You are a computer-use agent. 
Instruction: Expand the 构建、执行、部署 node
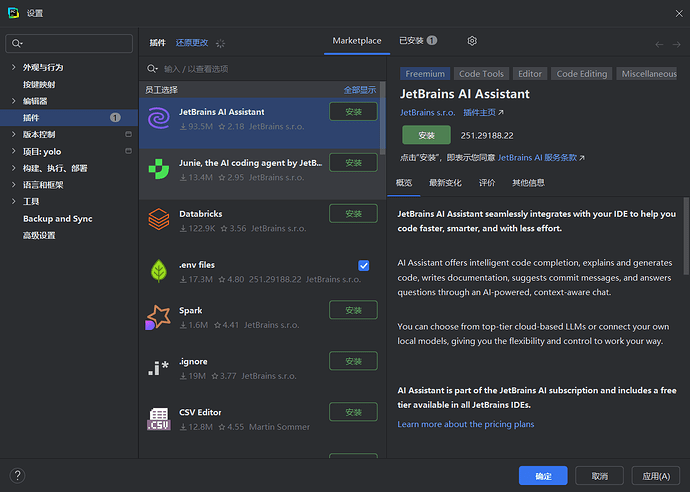coord(13,168)
